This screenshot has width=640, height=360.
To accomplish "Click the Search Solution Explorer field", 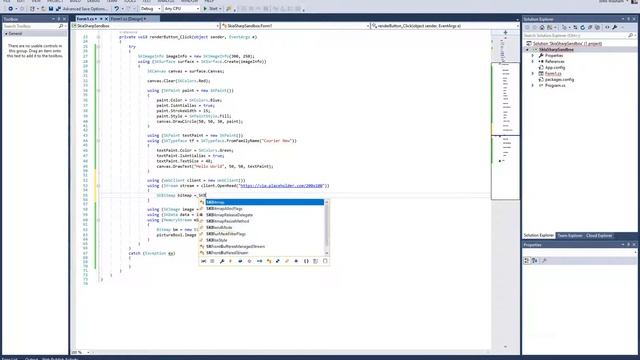I will click(x=579, y=36).
